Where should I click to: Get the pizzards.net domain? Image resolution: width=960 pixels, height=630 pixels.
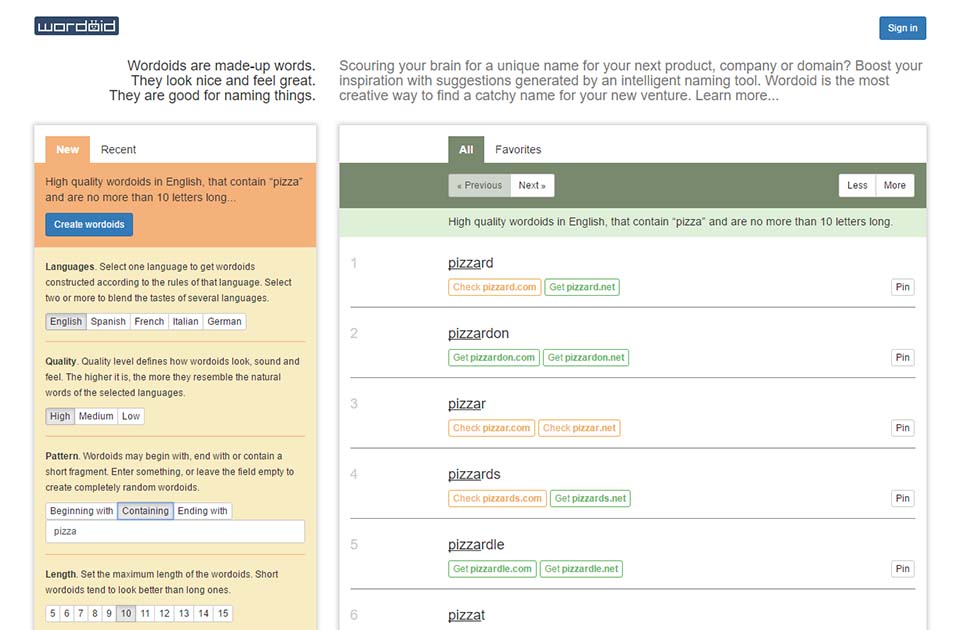point(590,498)
